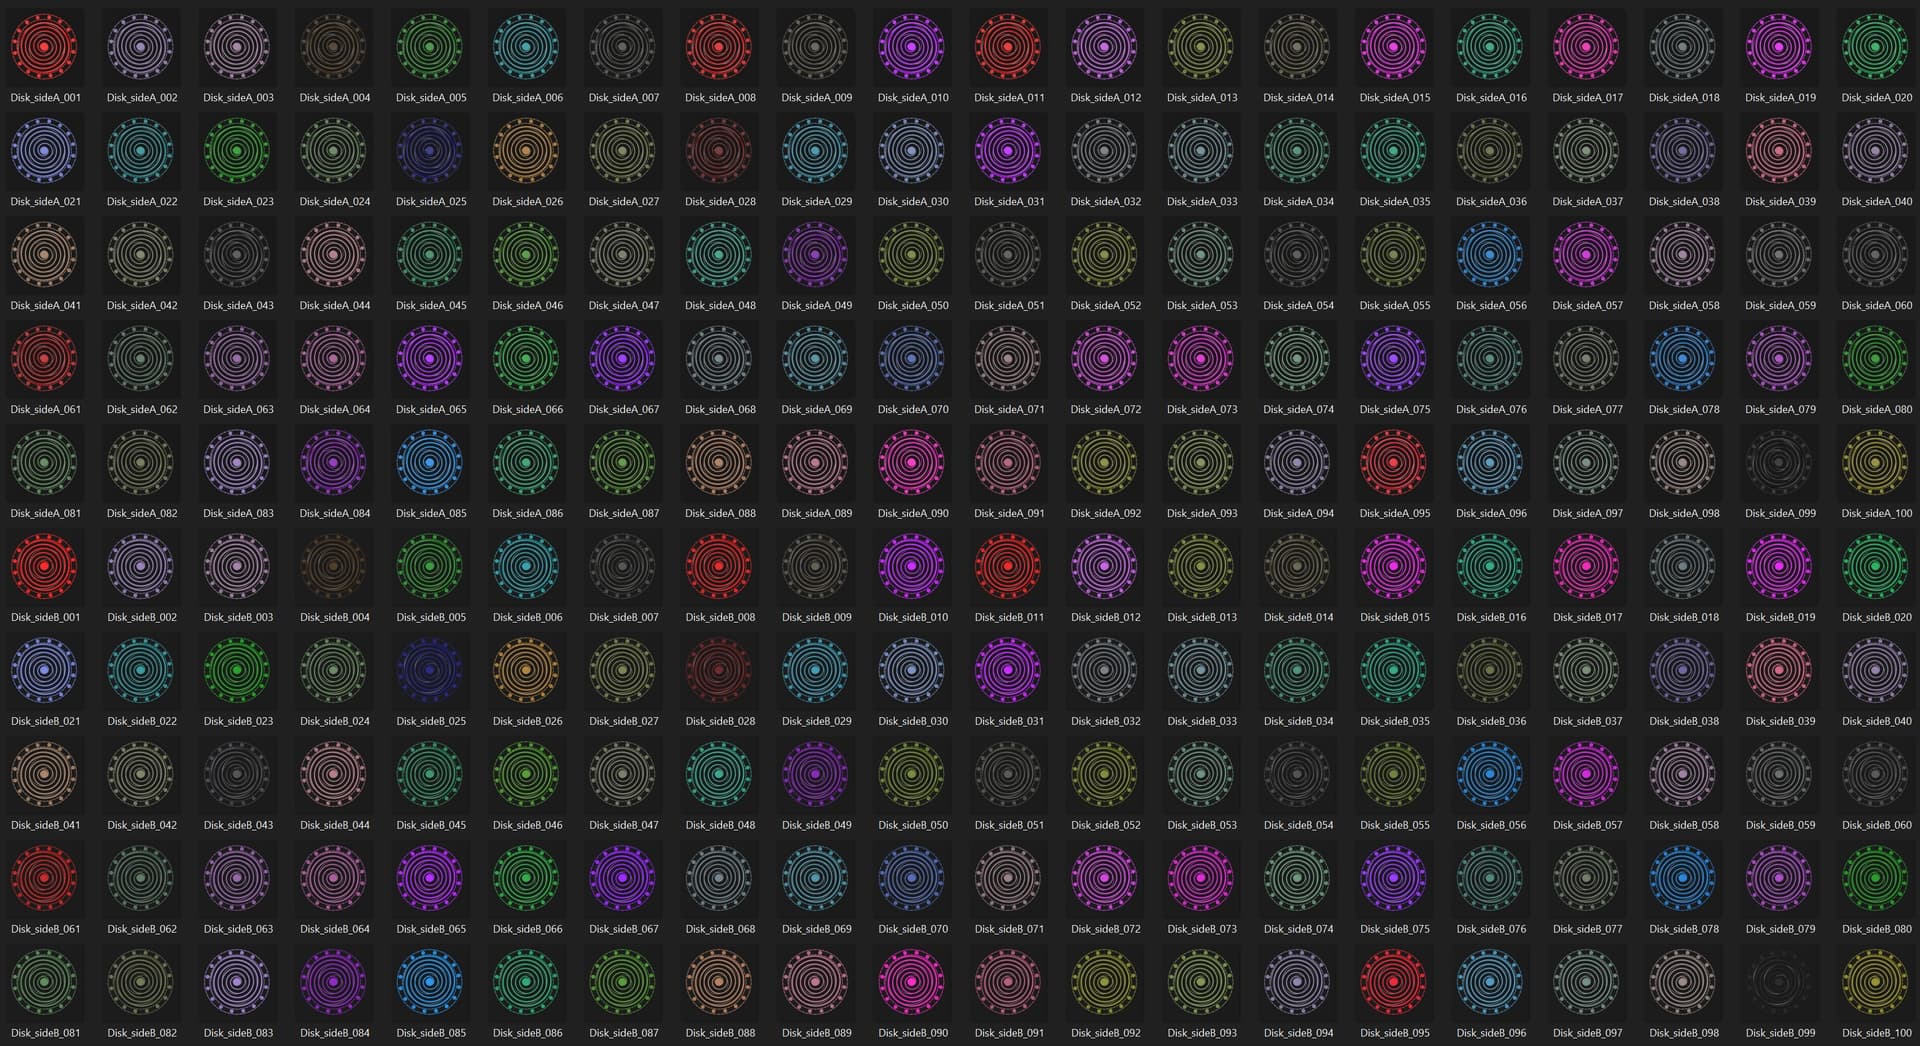Click the green swatch disk Disk_sideB_023

(x=236, y=671)
